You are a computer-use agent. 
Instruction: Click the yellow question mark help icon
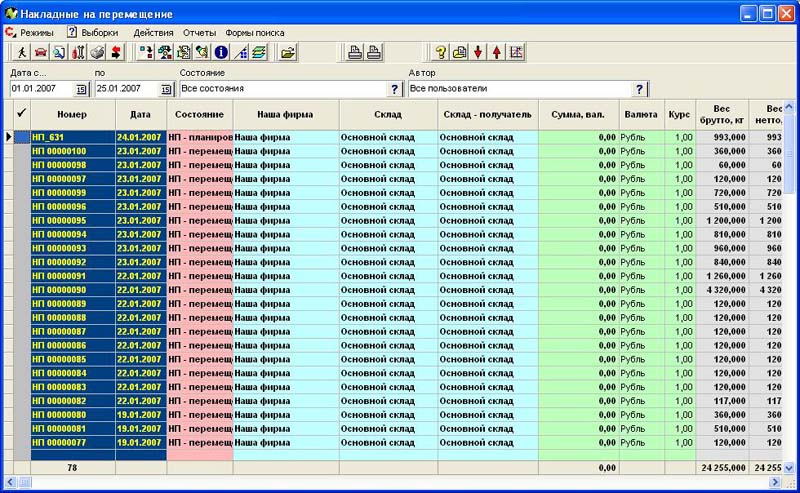(440, 53)
